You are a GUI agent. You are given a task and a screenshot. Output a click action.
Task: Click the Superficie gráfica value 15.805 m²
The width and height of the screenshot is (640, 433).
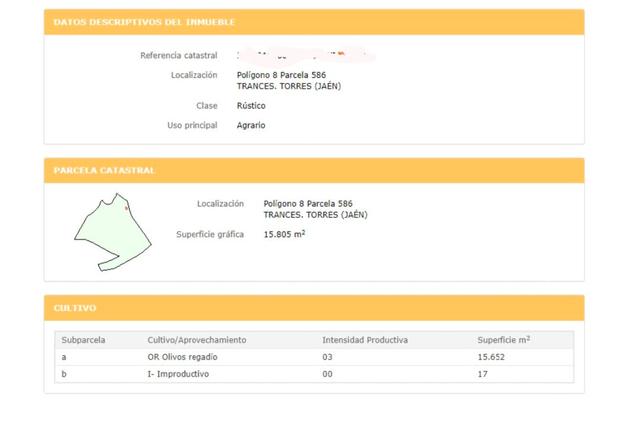(284, 234)
